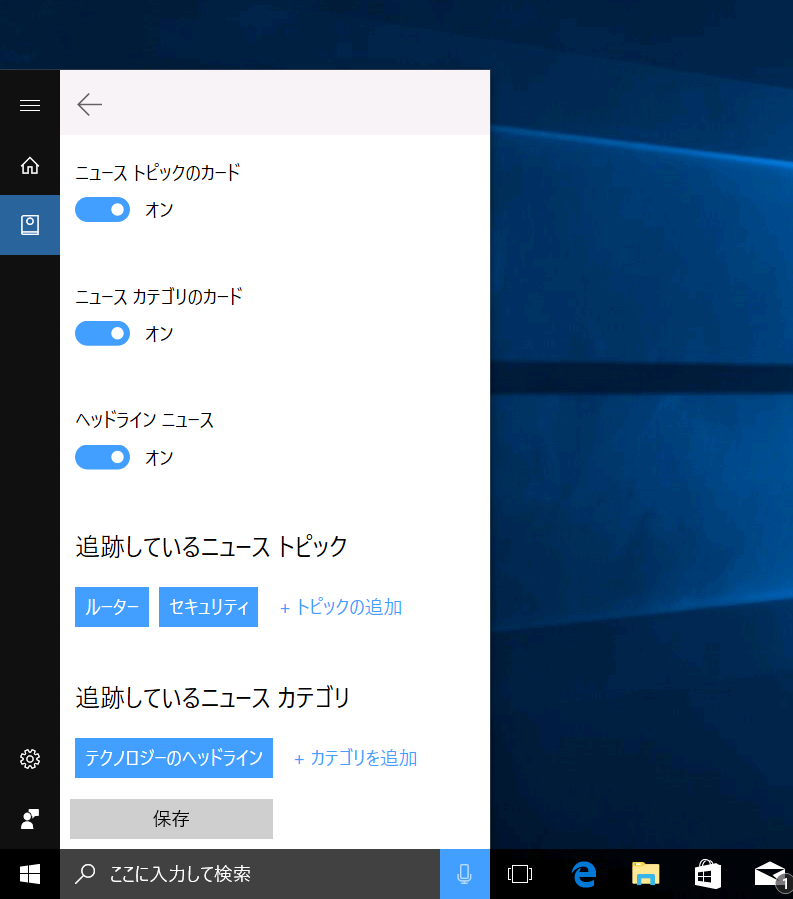Open Task View on taskbar
The height and width of the screenshot is (899, 793).
520,874
